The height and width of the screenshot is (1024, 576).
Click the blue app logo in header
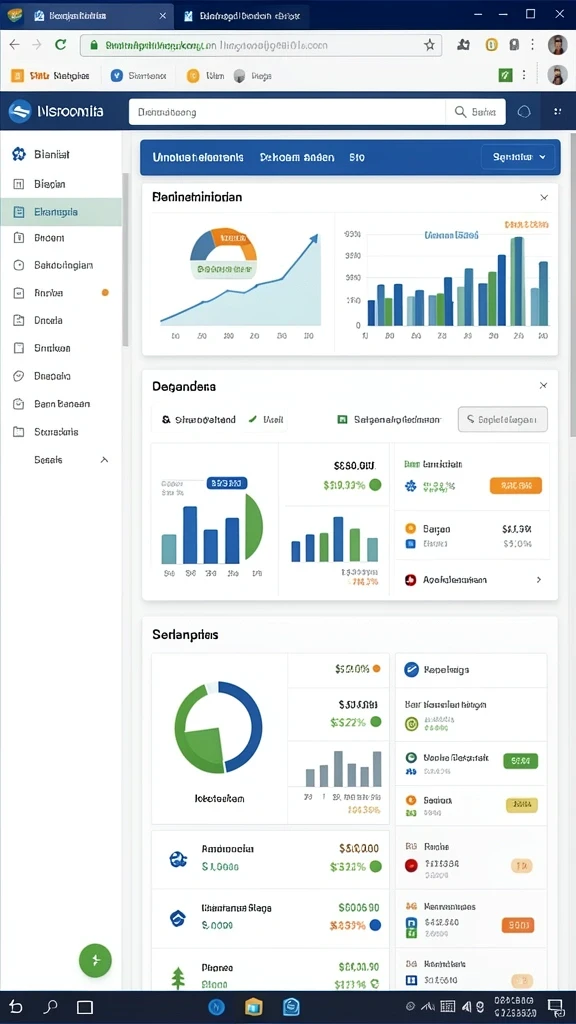pos(20,112)
